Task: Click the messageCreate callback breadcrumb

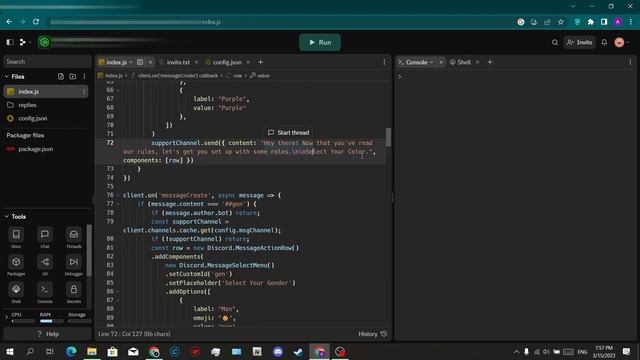Action: [x=178, y=76]
